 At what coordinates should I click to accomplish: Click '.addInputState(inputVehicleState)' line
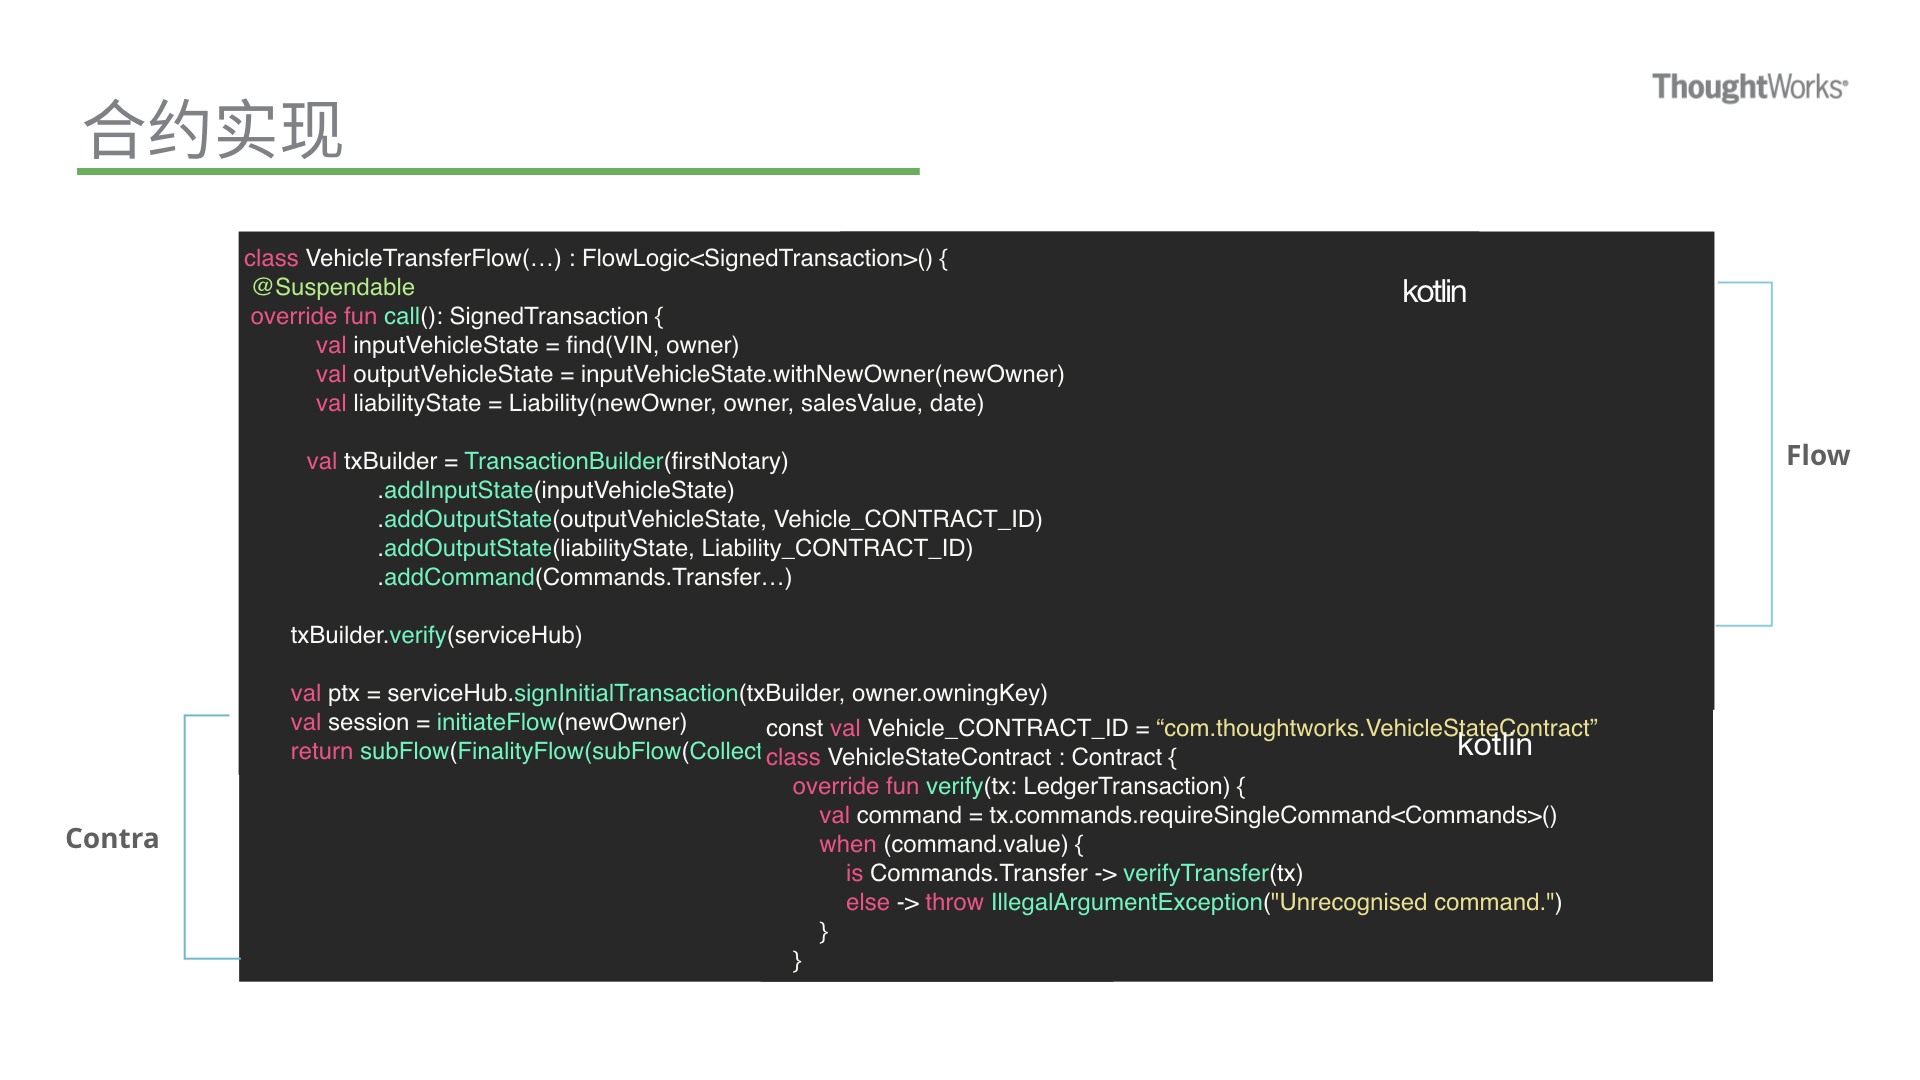(x=556, y=490)
